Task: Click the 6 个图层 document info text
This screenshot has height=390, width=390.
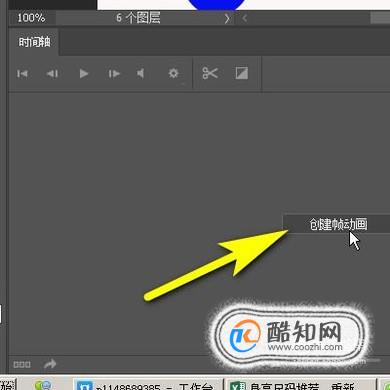Action: (x=138, y=18)
